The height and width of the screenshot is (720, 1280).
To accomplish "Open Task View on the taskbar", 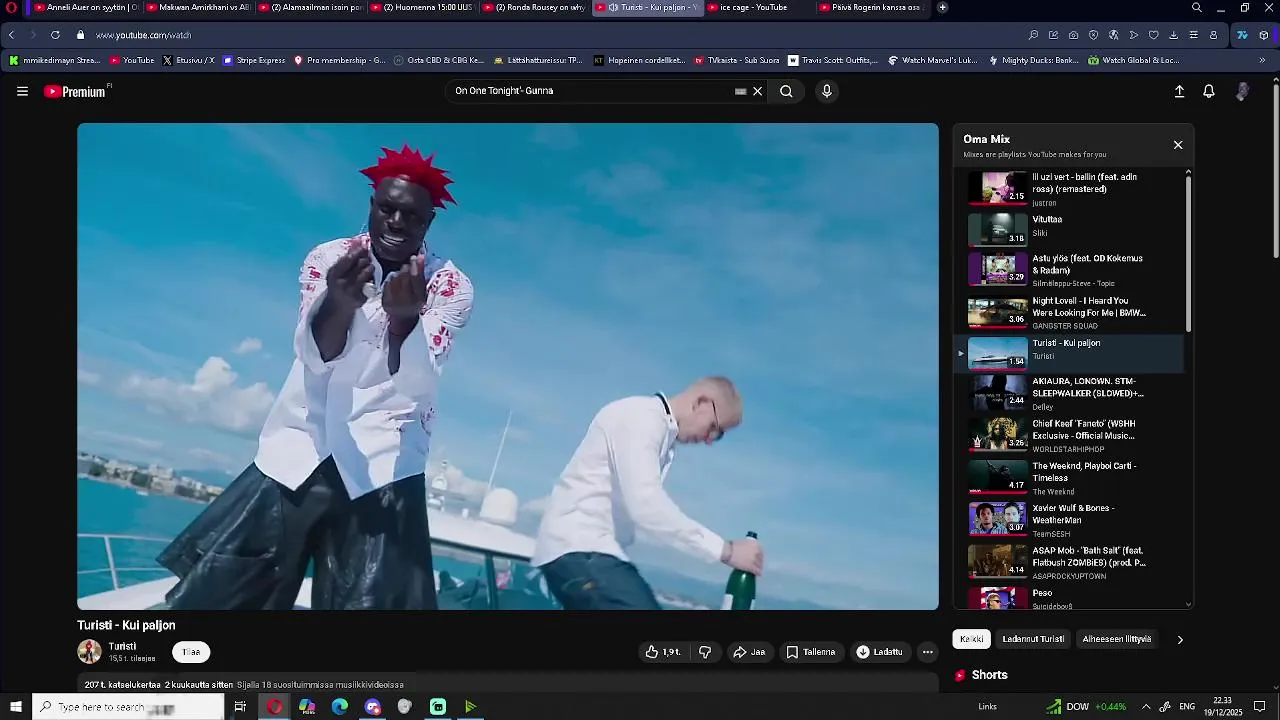I will tap(240, 707).
